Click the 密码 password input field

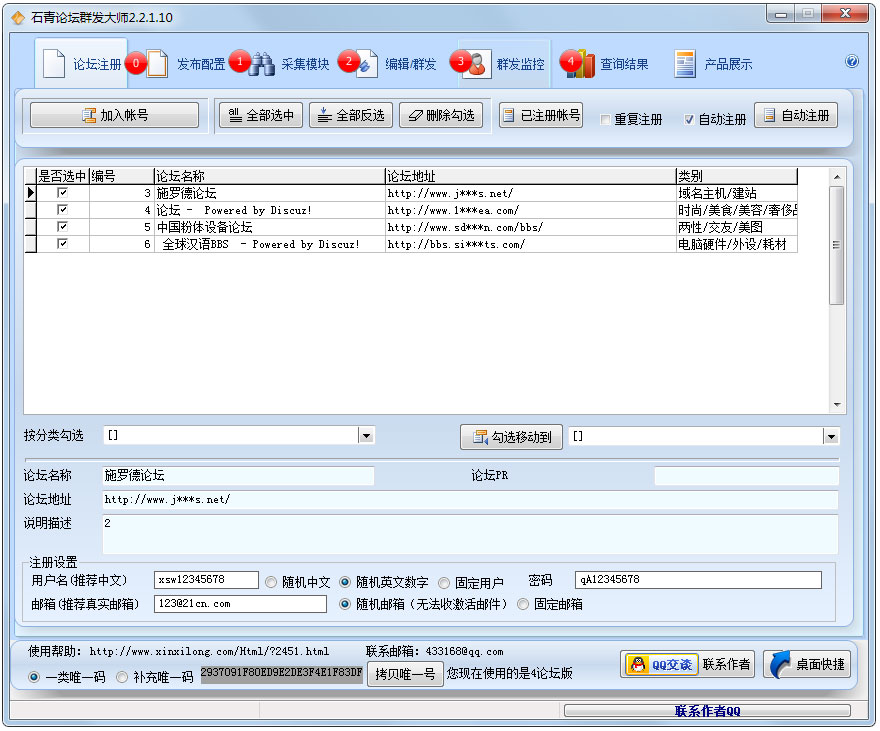(697, 580)
